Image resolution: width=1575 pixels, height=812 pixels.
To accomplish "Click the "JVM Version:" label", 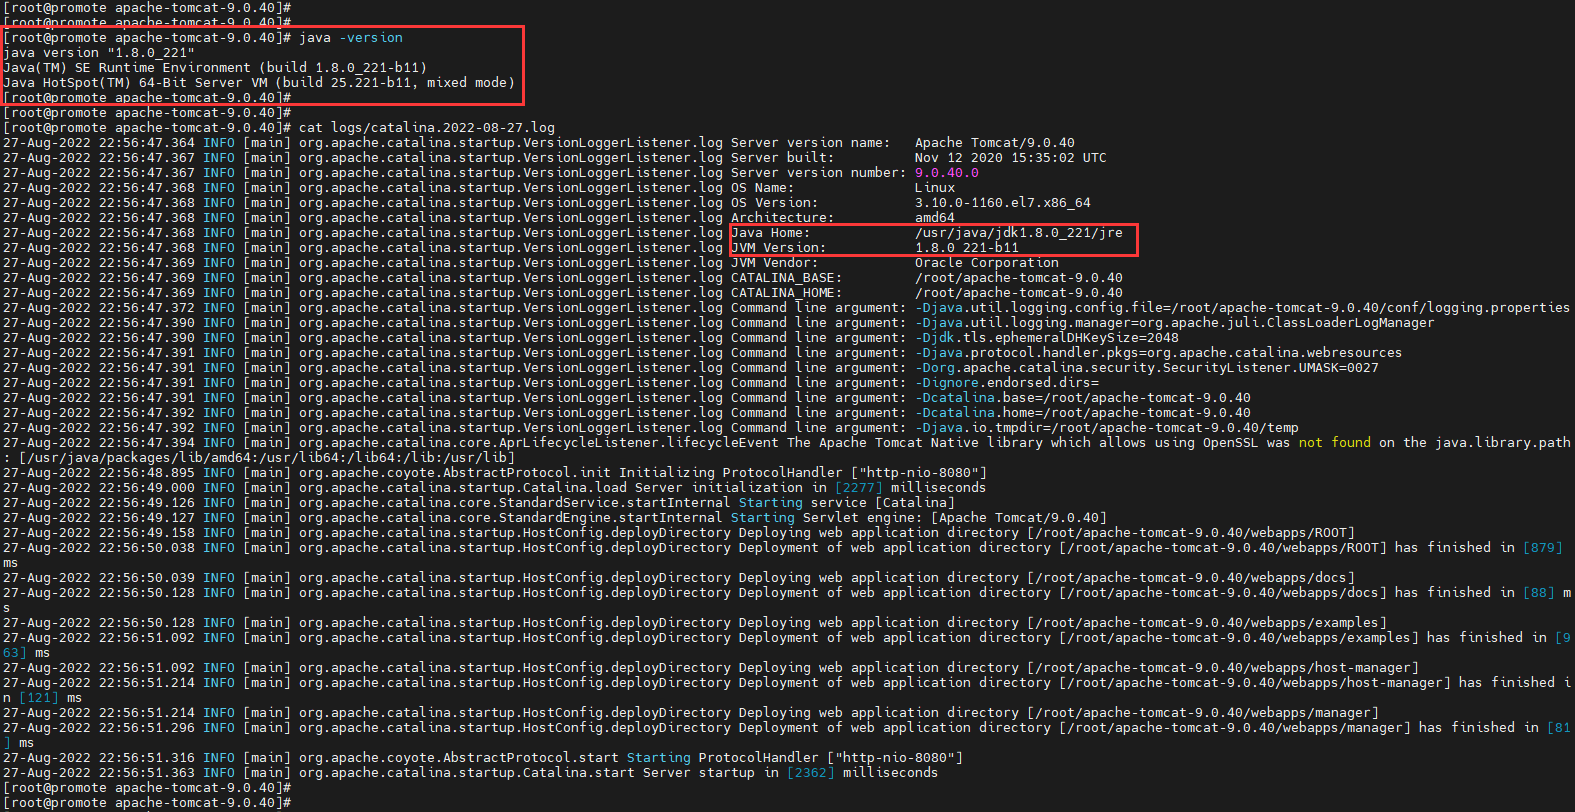I will pos(779,248).
